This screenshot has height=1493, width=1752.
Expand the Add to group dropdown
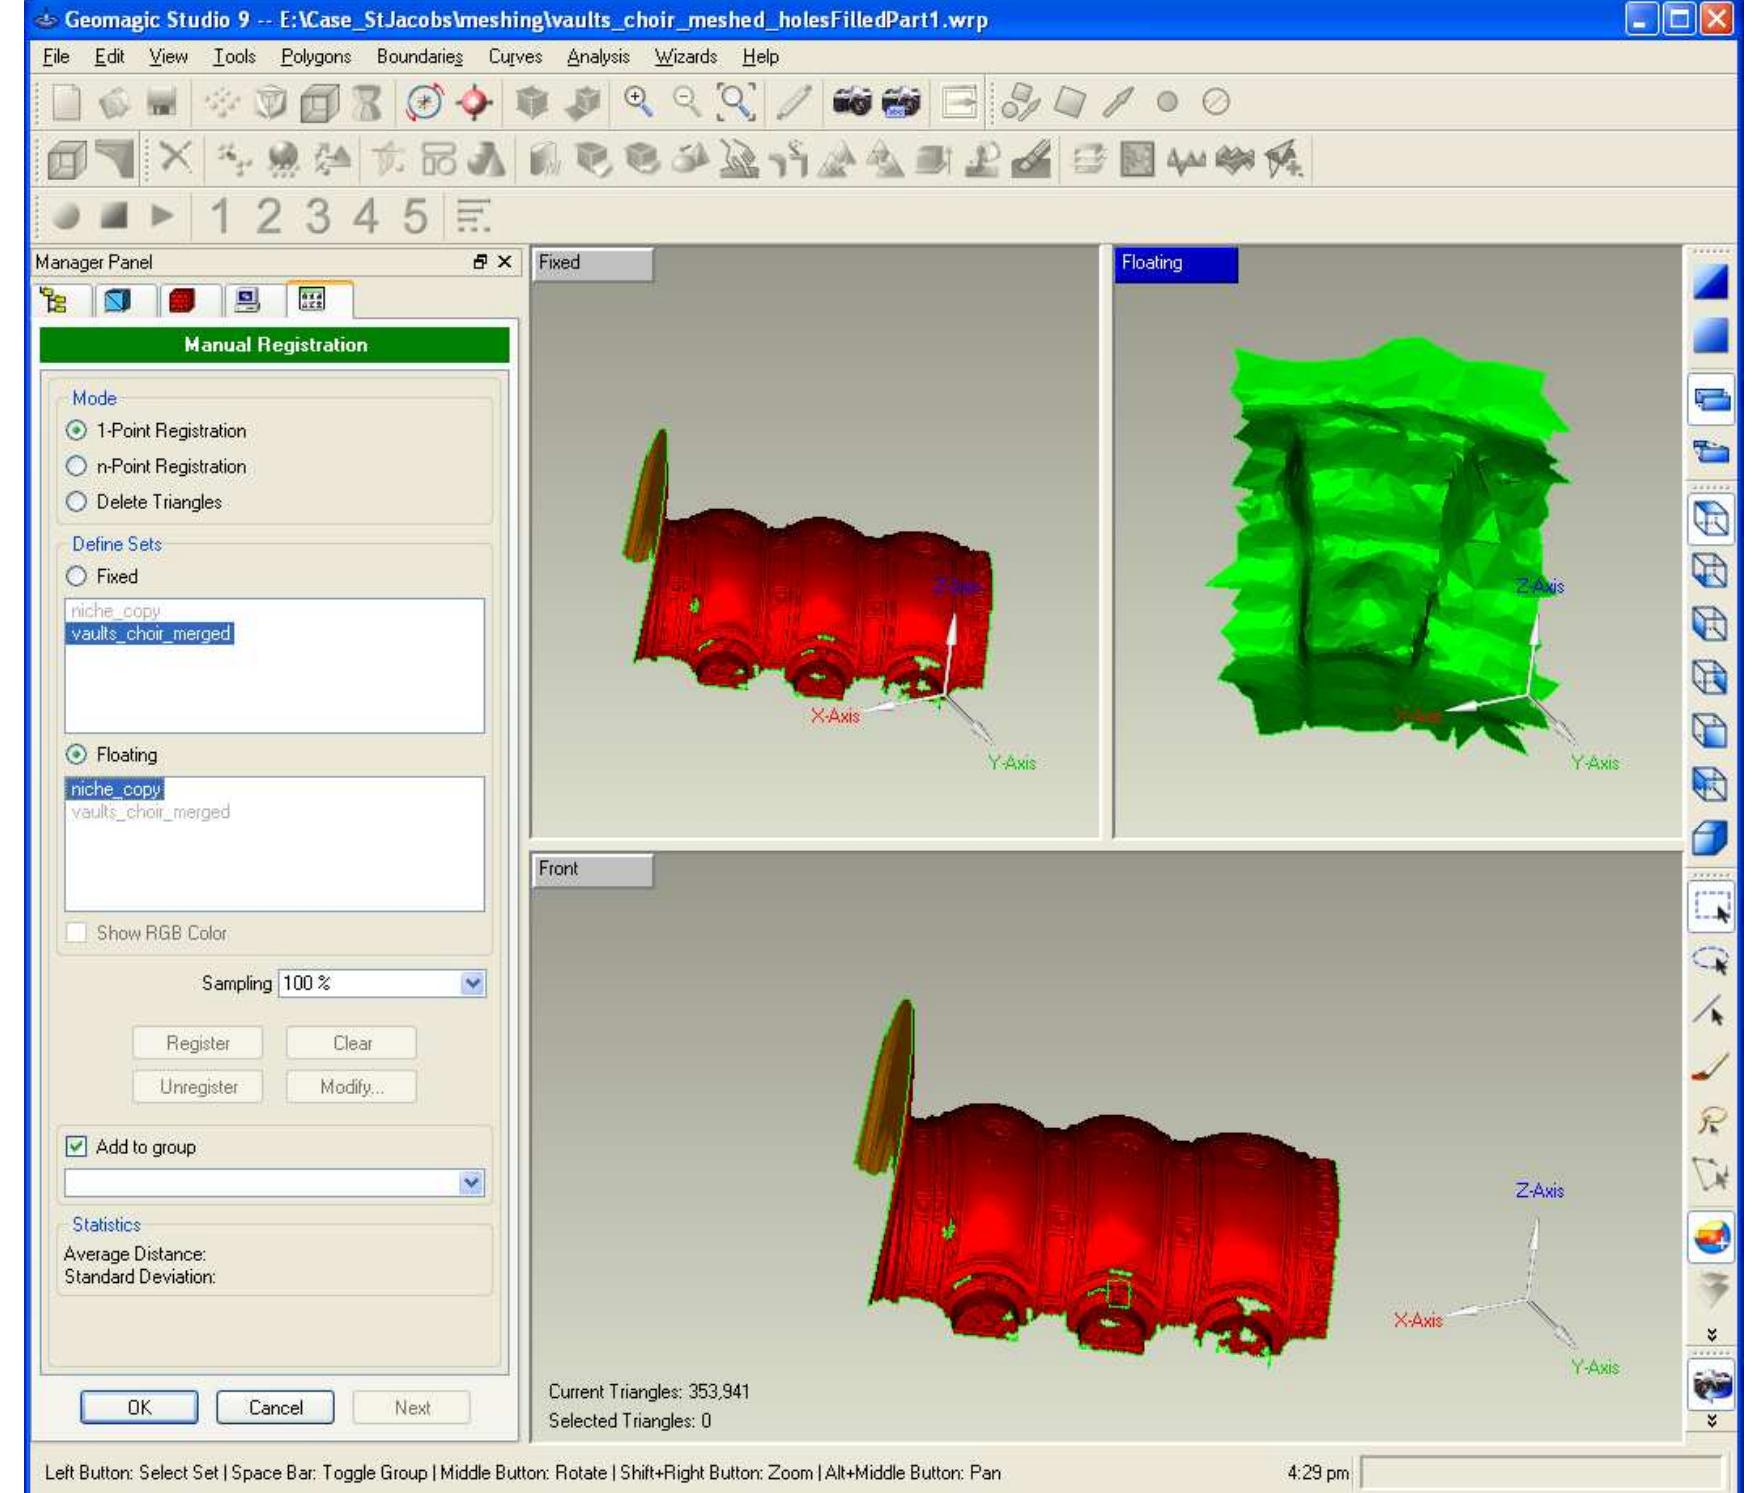coord(472,1183)
